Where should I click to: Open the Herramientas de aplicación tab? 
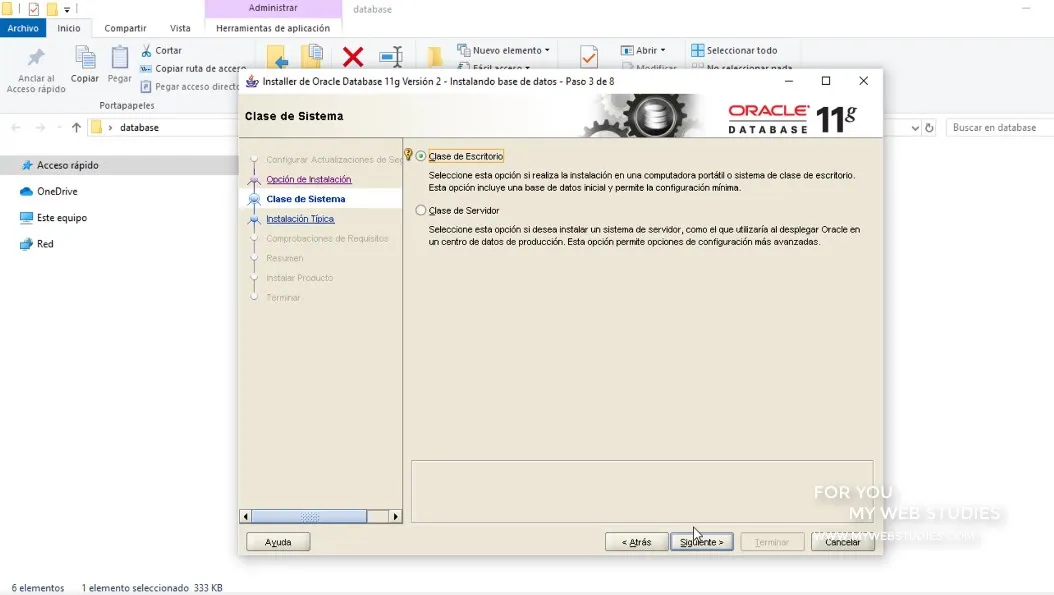pyautogui.click(x=273, y=28)
